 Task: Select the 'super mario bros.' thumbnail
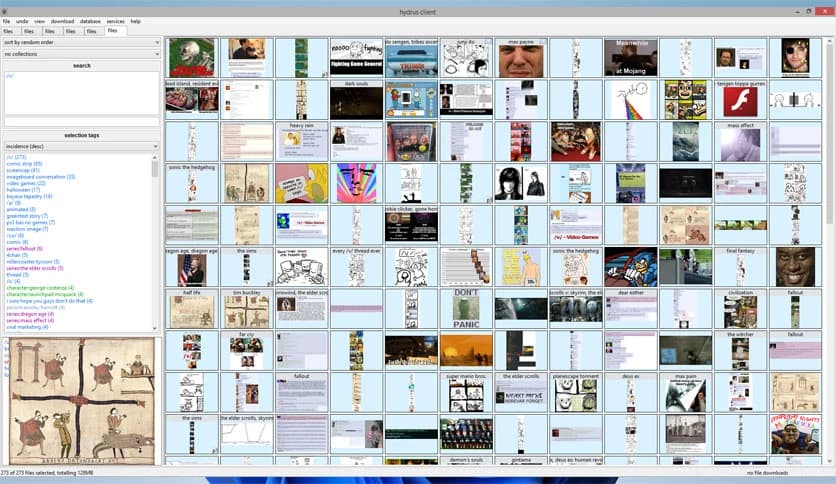point(466,392)
